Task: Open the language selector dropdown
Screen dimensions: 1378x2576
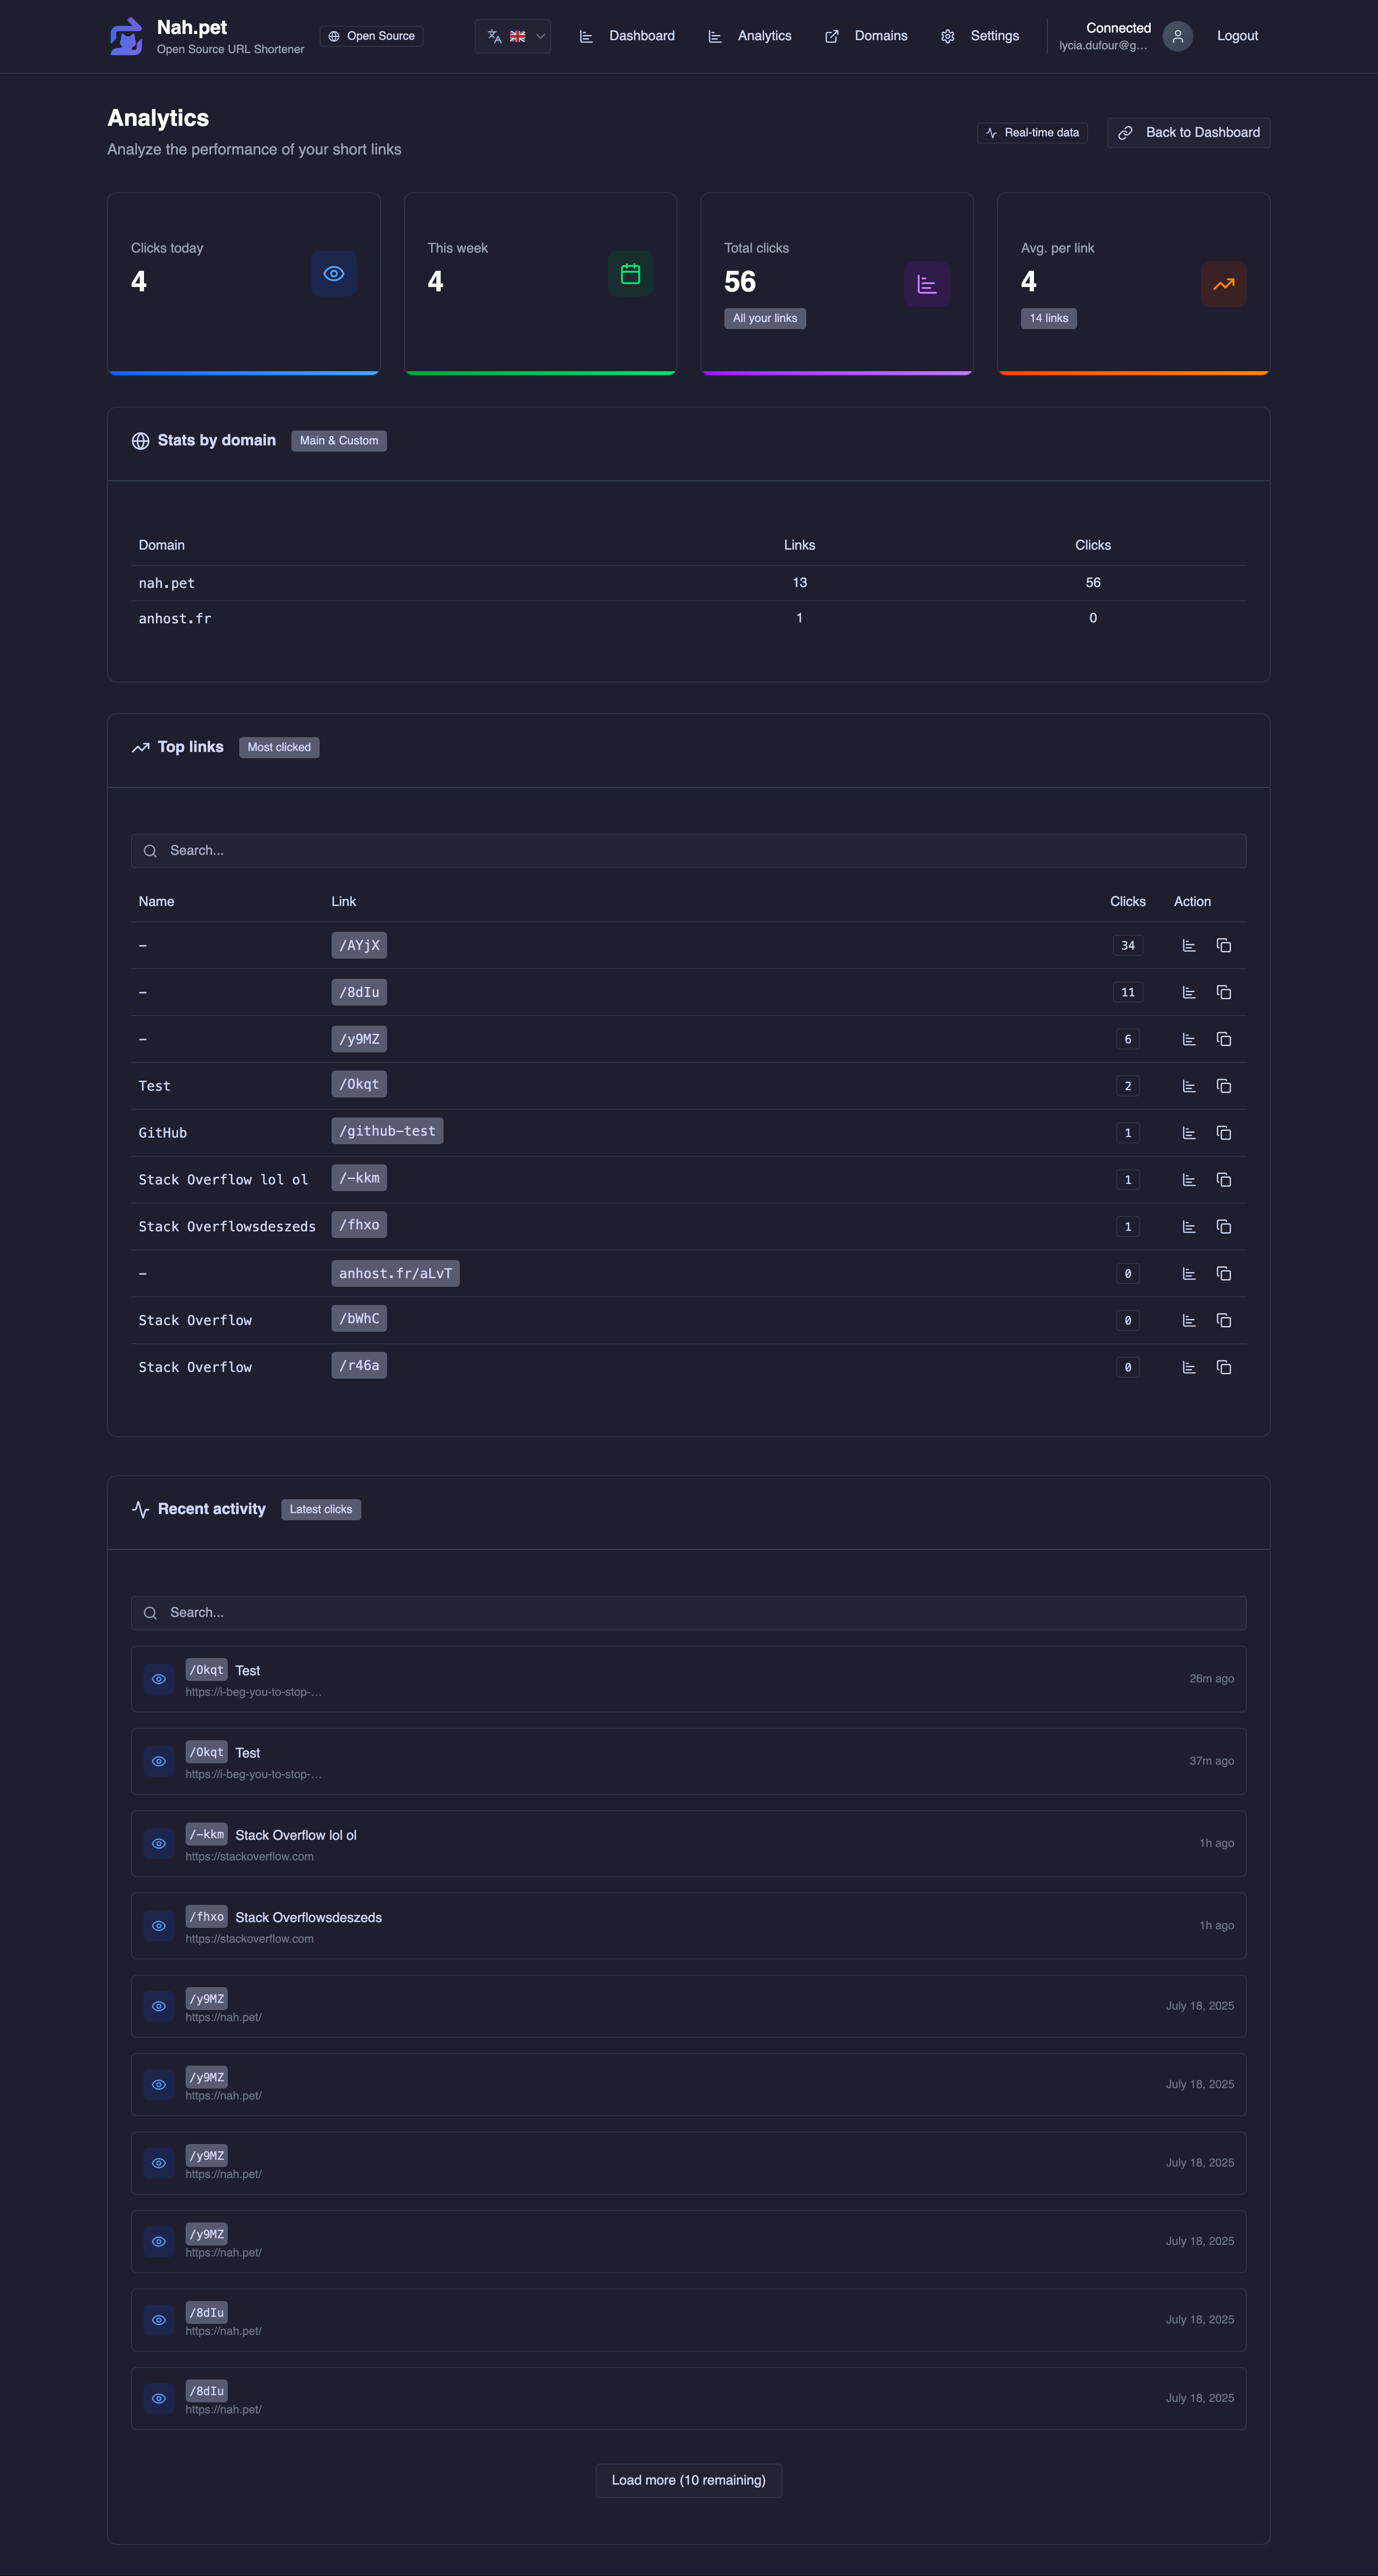Action: (512, 36)
